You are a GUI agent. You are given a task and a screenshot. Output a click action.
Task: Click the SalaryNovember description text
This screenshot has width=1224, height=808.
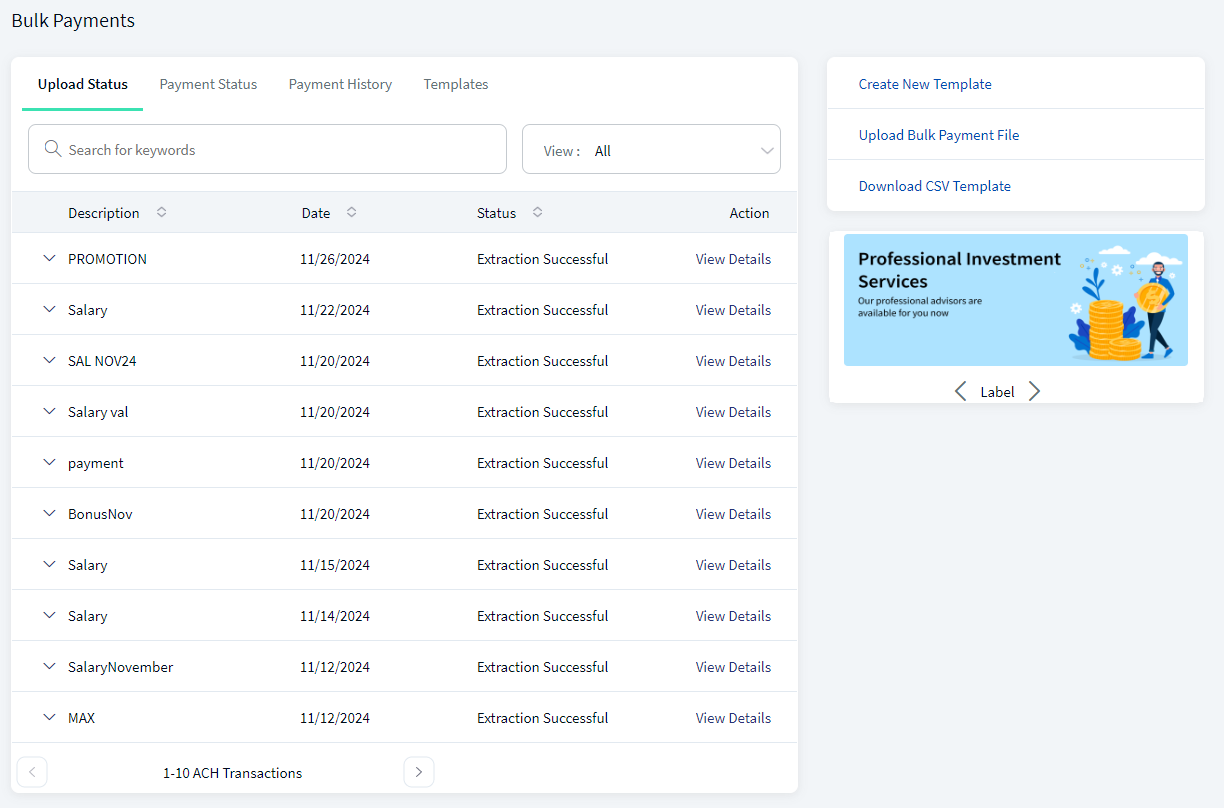pos(120,667)
